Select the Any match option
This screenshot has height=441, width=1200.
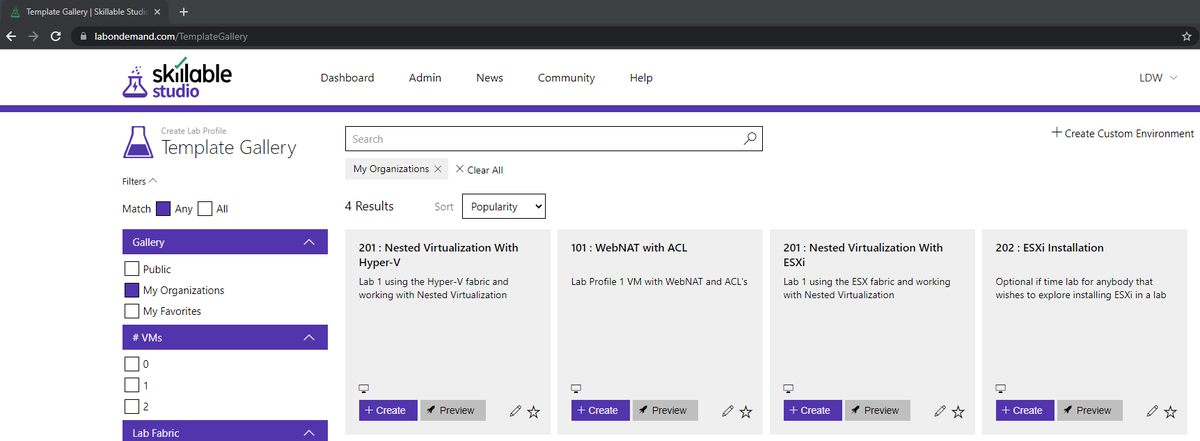click(164, 209)
